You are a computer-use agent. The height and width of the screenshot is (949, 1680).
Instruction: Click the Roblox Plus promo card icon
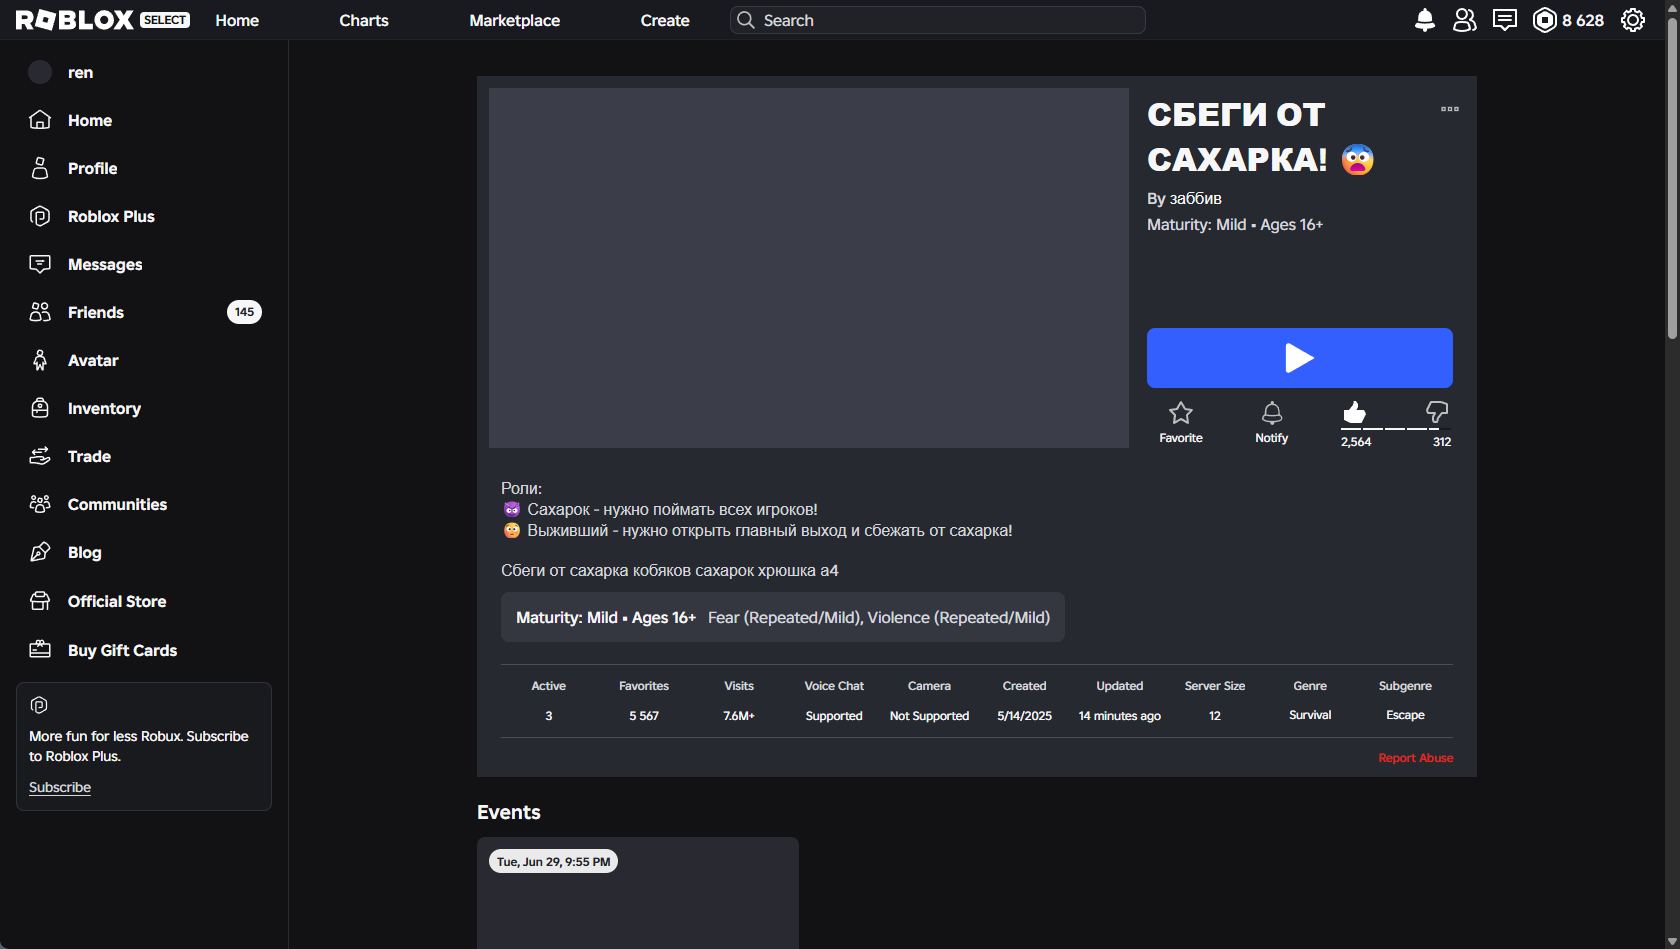click(x=39, y=705)
